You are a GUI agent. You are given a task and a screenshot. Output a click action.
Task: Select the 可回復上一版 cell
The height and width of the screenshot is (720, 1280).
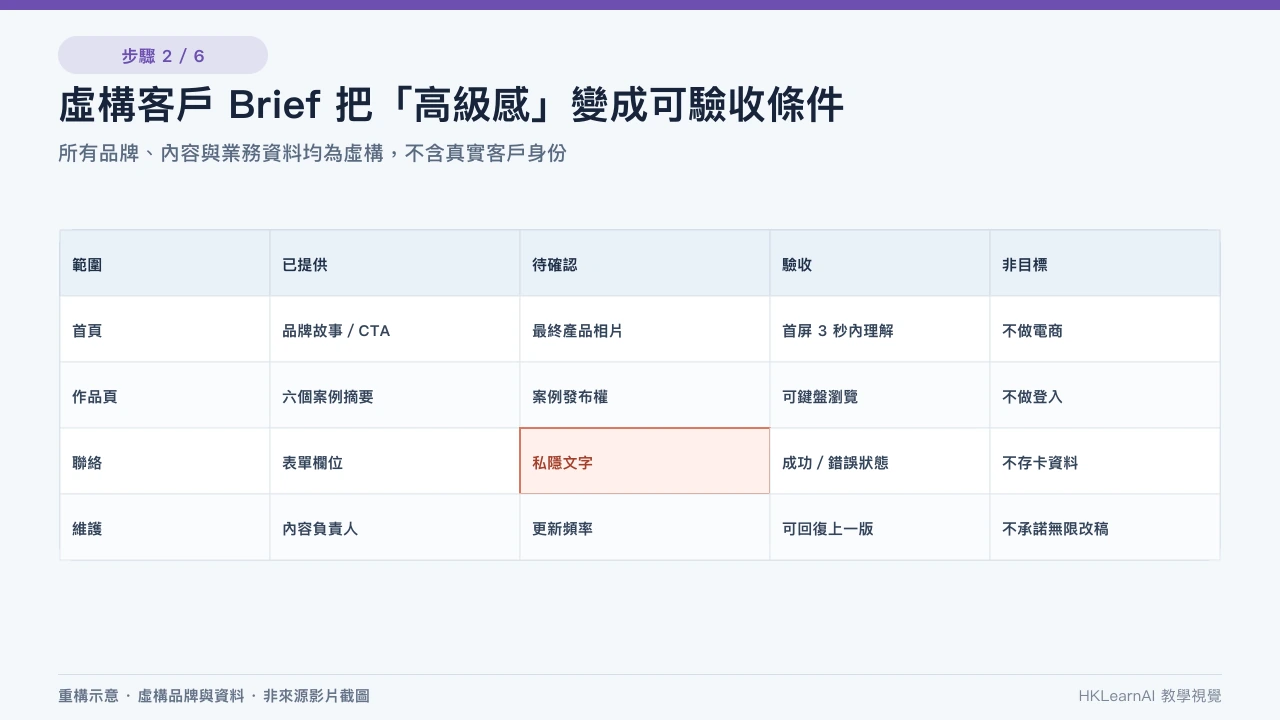click(x=880, y=528)
